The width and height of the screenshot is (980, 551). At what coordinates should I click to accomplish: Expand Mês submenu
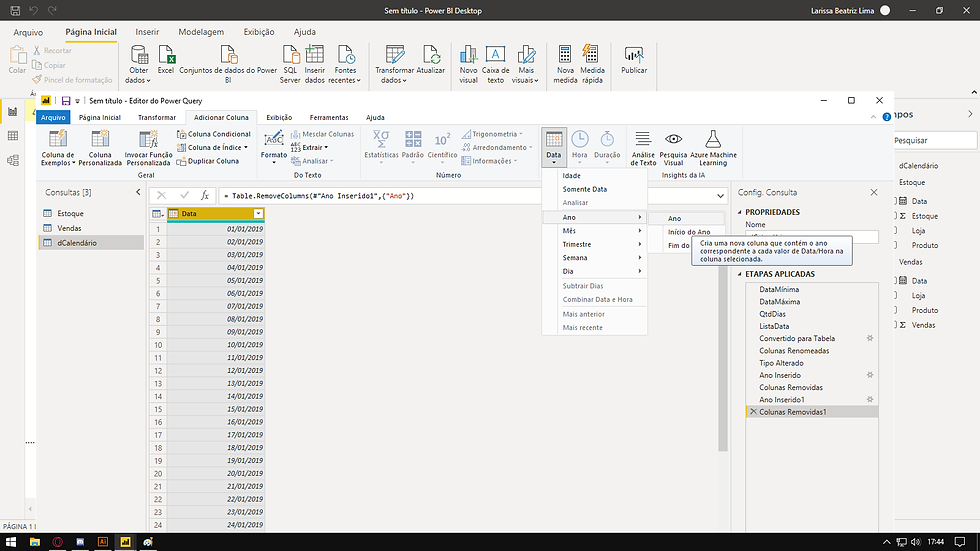(594, 231)
